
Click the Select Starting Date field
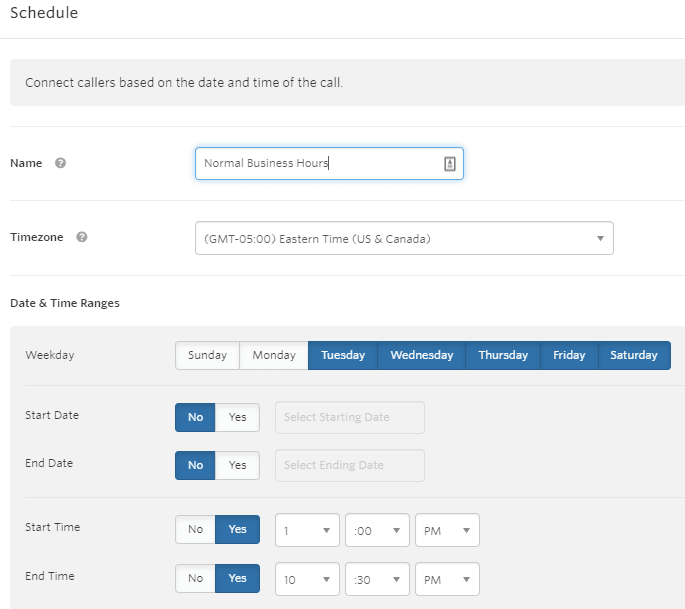[349, 418]
